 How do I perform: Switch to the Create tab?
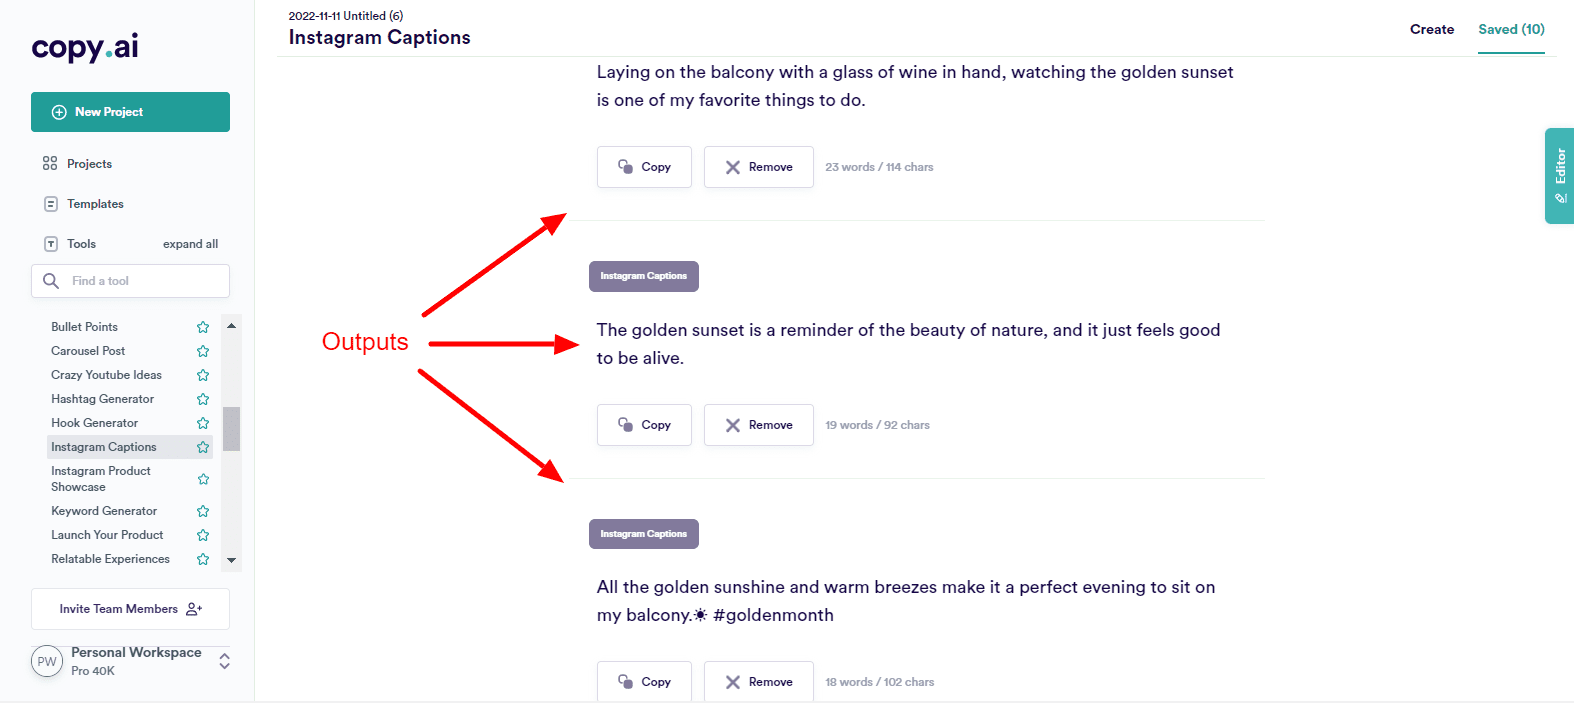coord(1431,29)
